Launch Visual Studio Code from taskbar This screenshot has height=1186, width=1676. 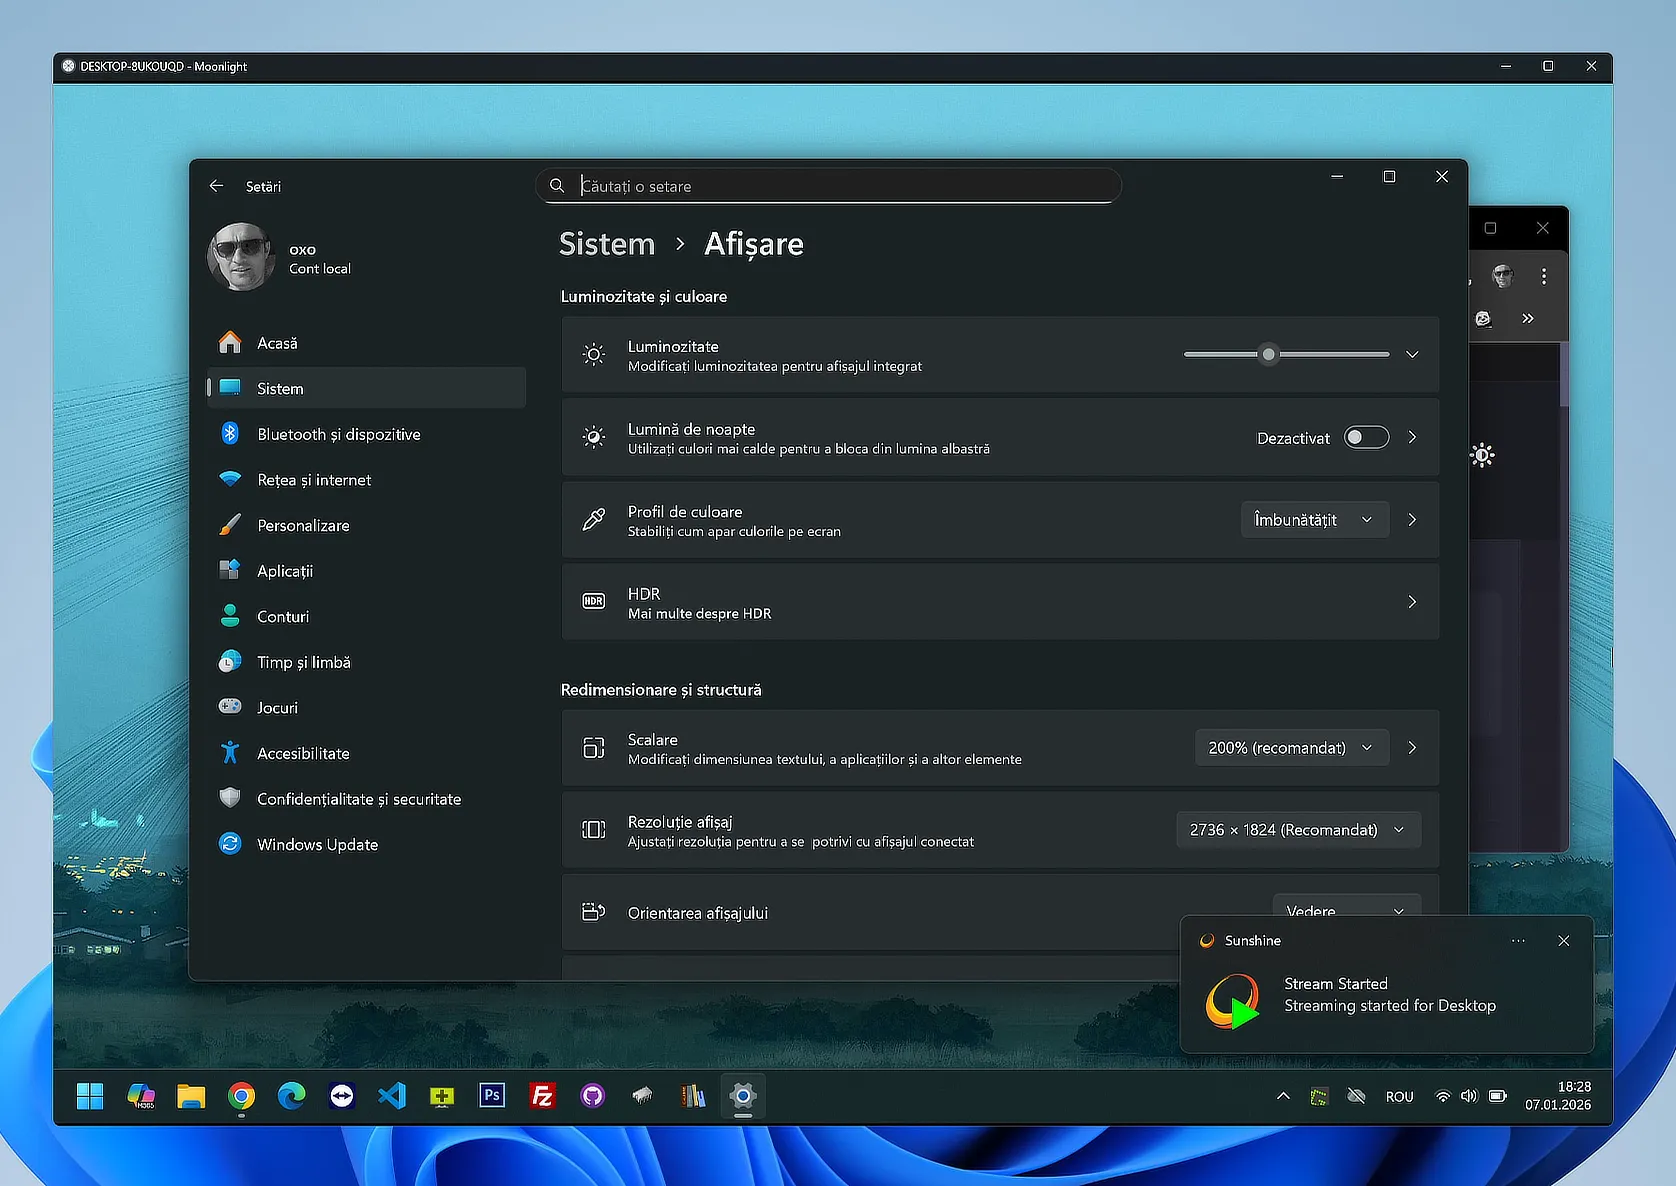[392, 1096]
